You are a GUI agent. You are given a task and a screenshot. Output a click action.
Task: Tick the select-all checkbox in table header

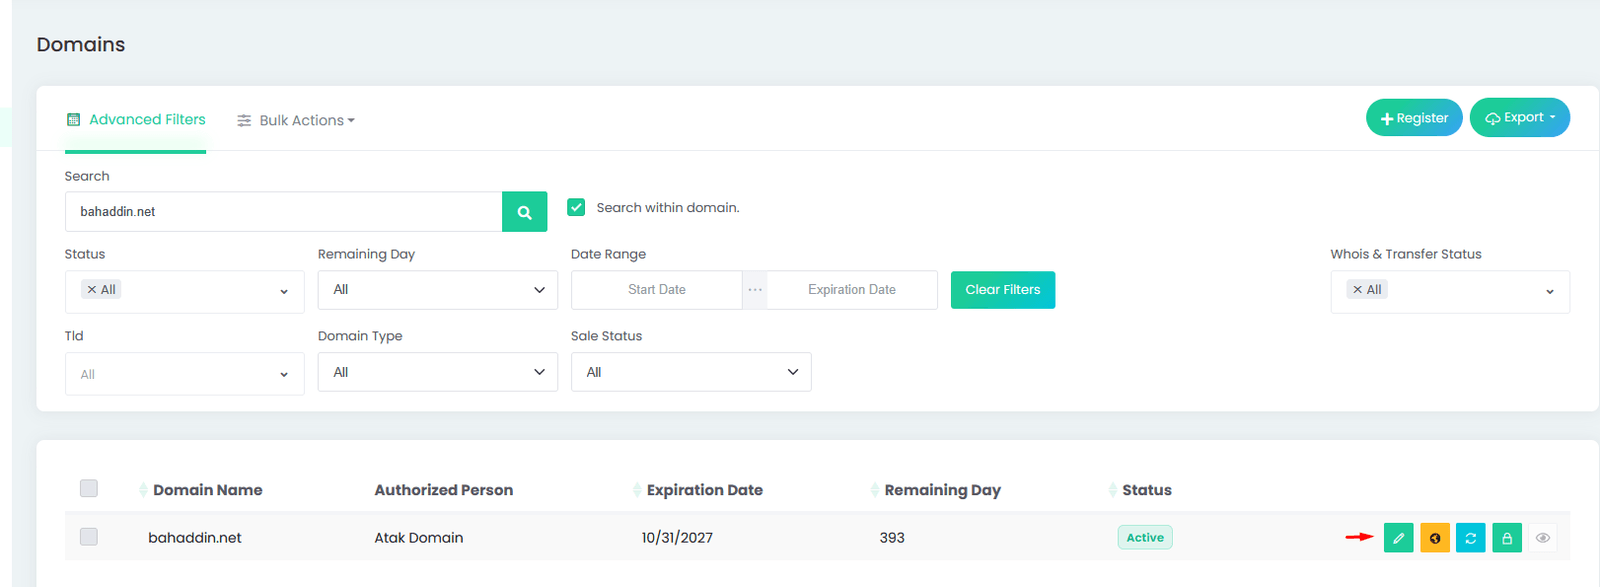(89, 488)
